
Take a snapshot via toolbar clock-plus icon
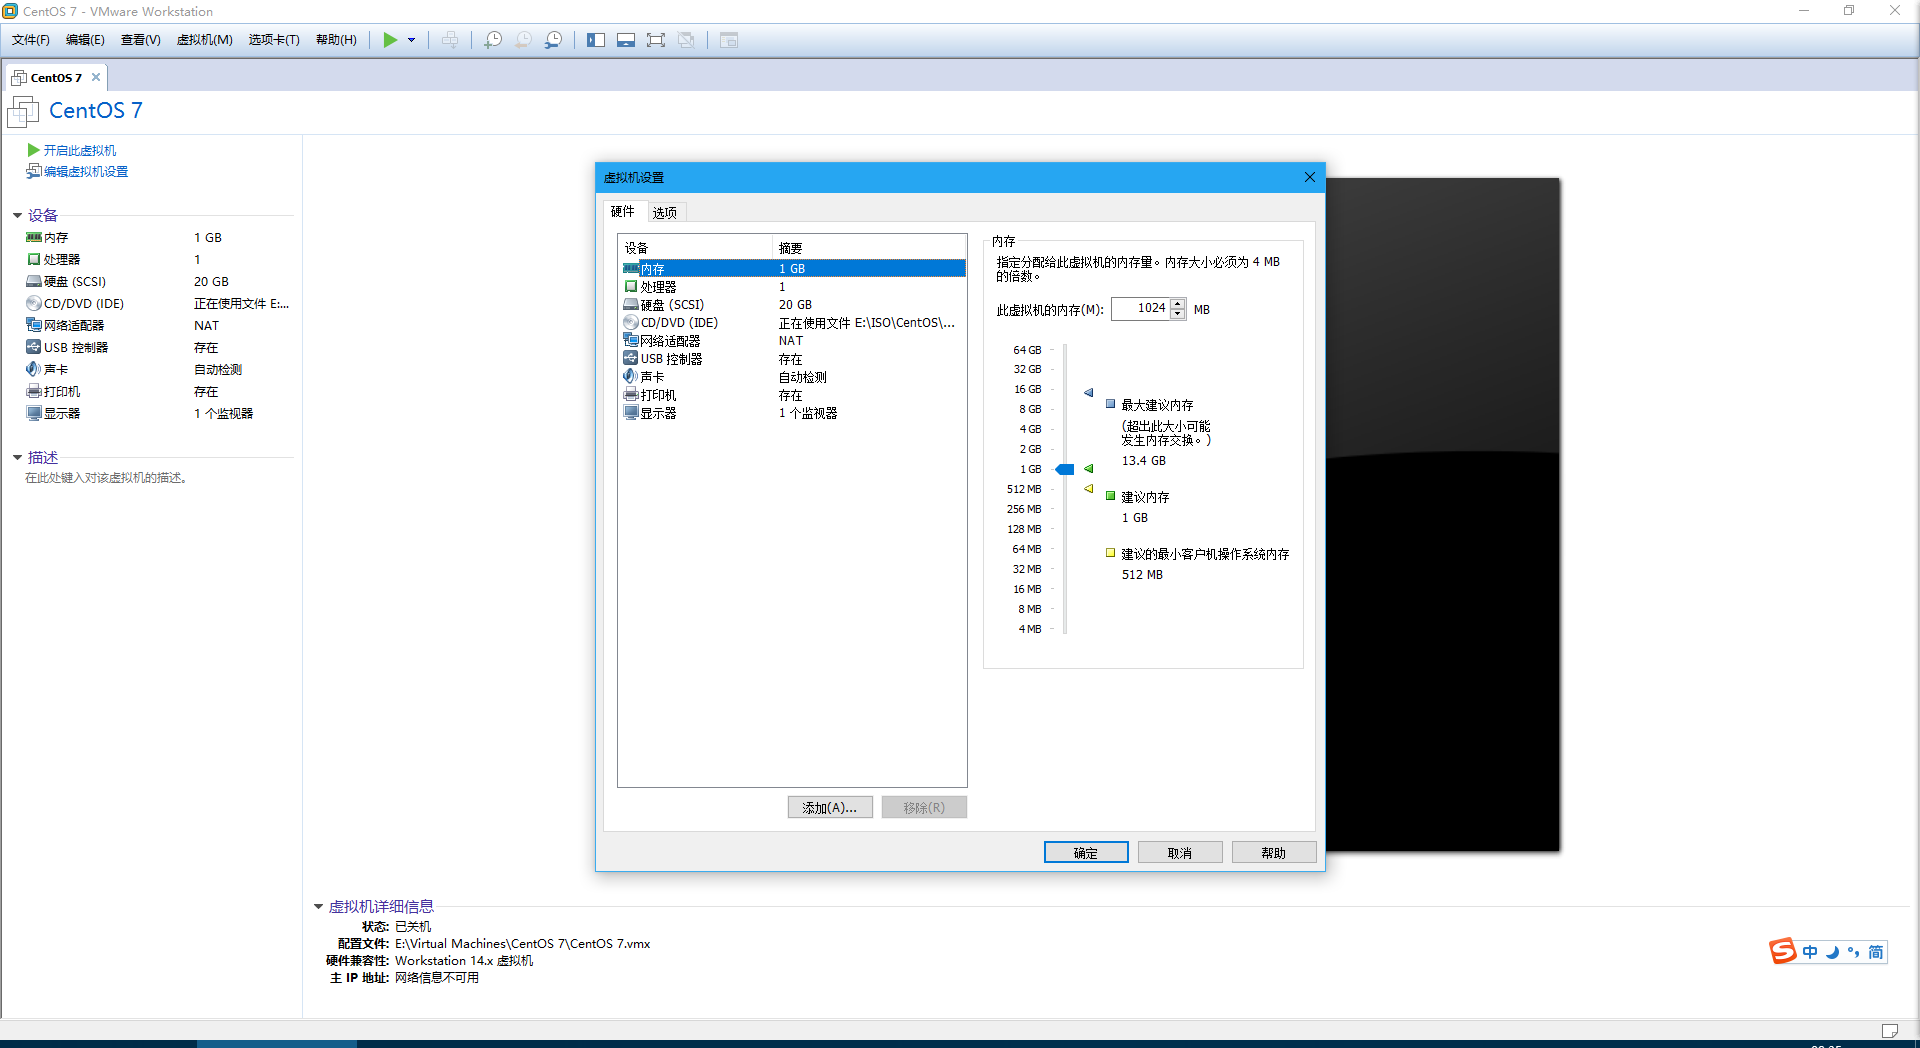(493, 40)
